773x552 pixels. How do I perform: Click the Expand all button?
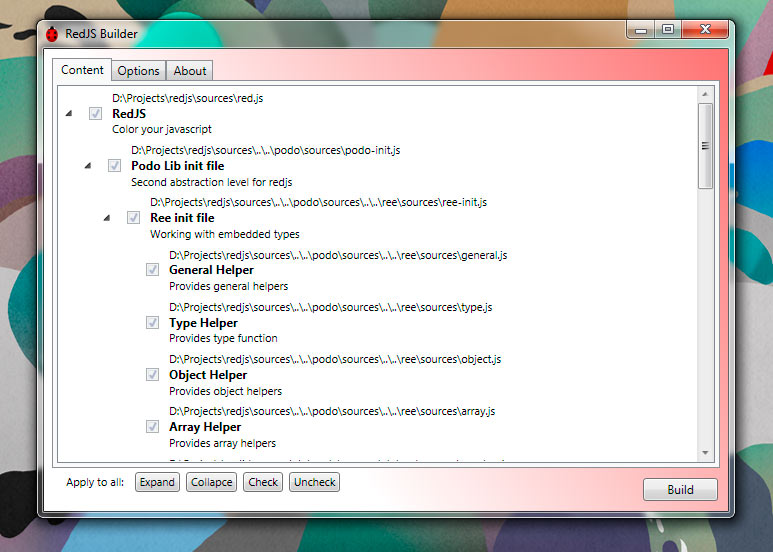click(x=157, y=482)
